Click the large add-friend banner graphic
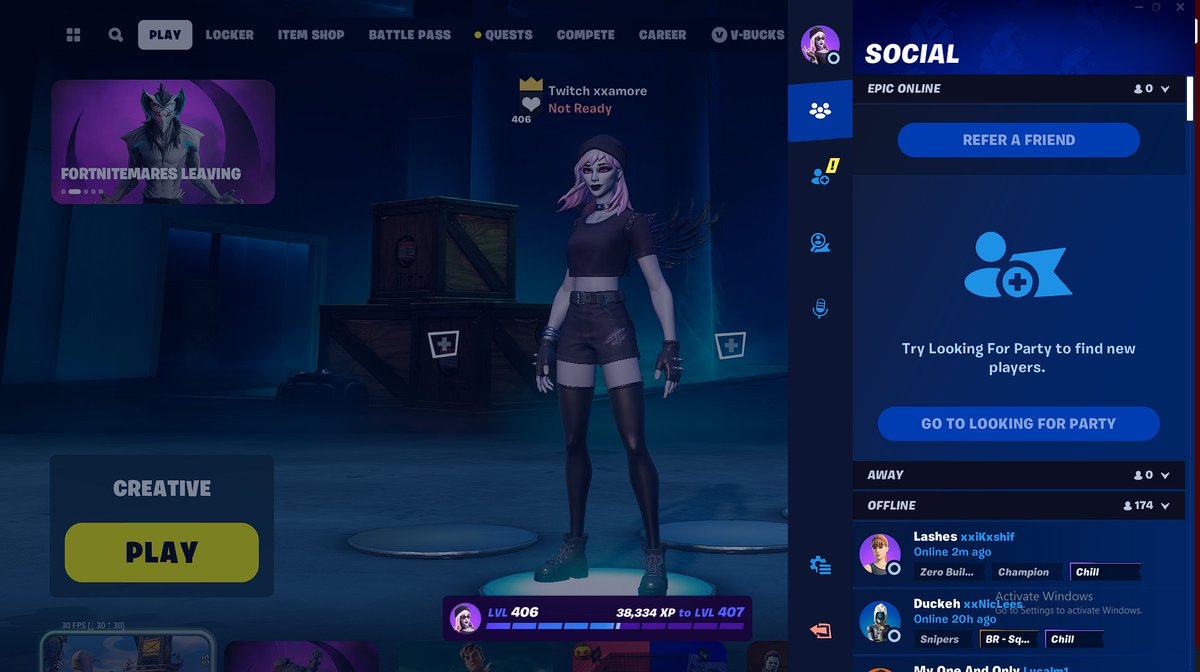1200x672 pixels. point(1018,265)
